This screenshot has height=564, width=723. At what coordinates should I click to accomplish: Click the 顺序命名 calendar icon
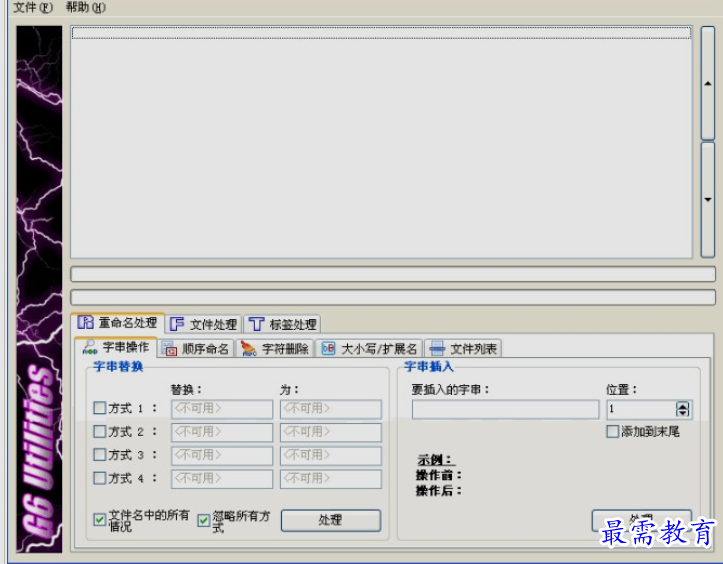170,349
